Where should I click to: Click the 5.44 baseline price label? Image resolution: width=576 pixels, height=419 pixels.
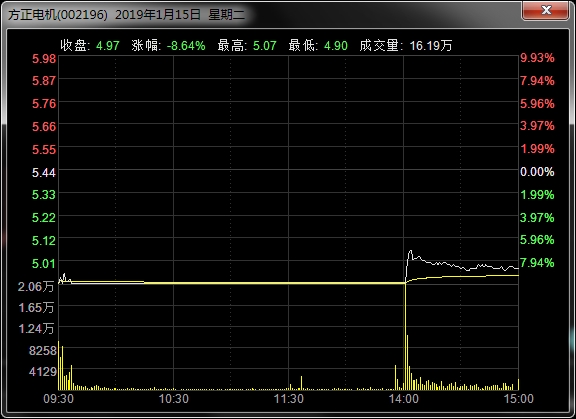tap(44, 173)
